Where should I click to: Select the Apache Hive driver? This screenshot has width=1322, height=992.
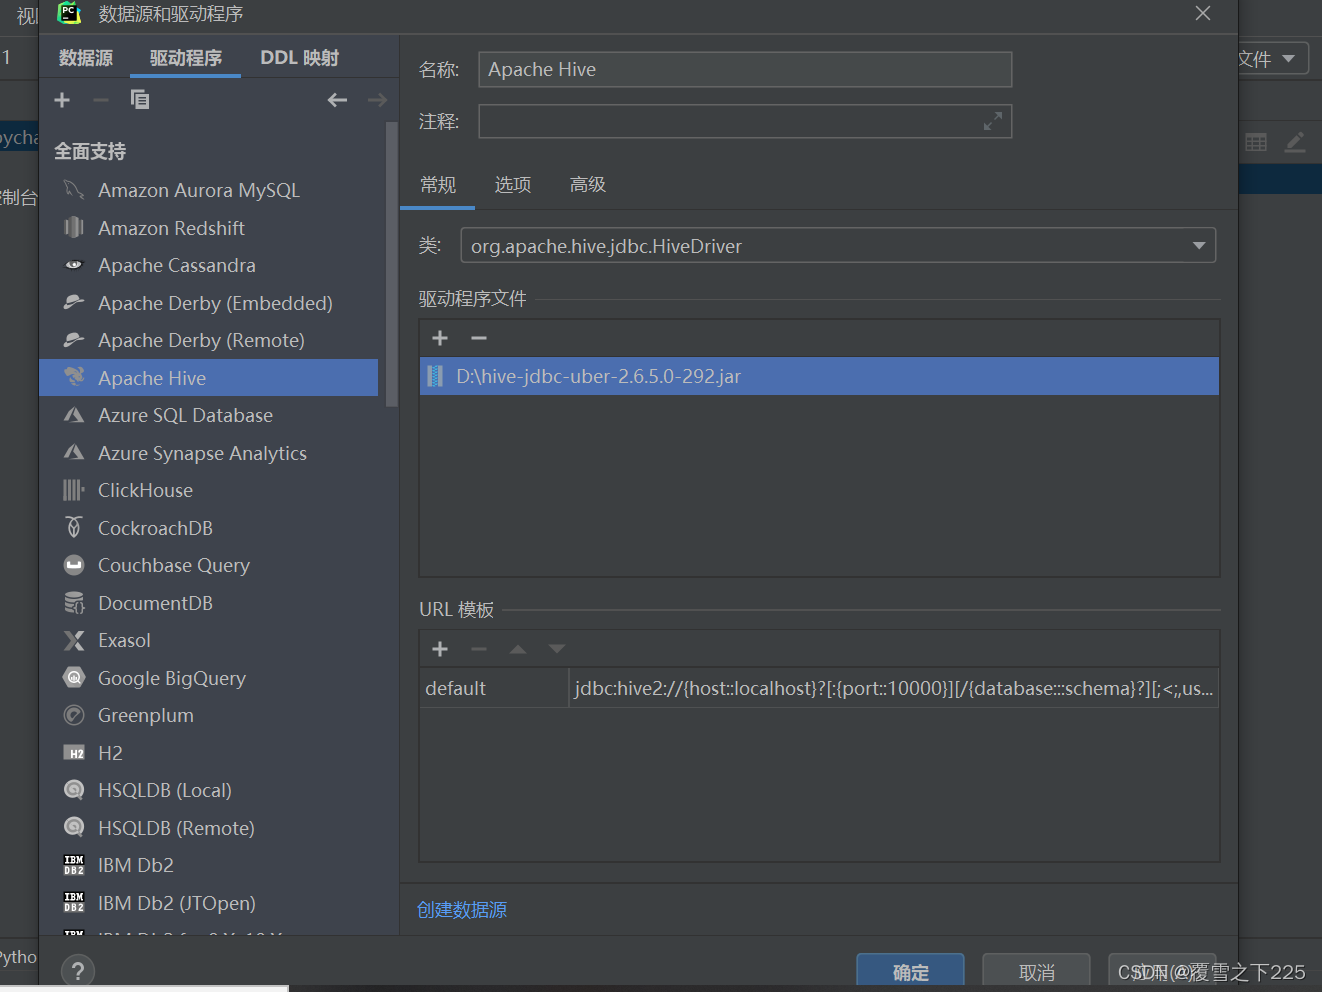click(208, 378)
